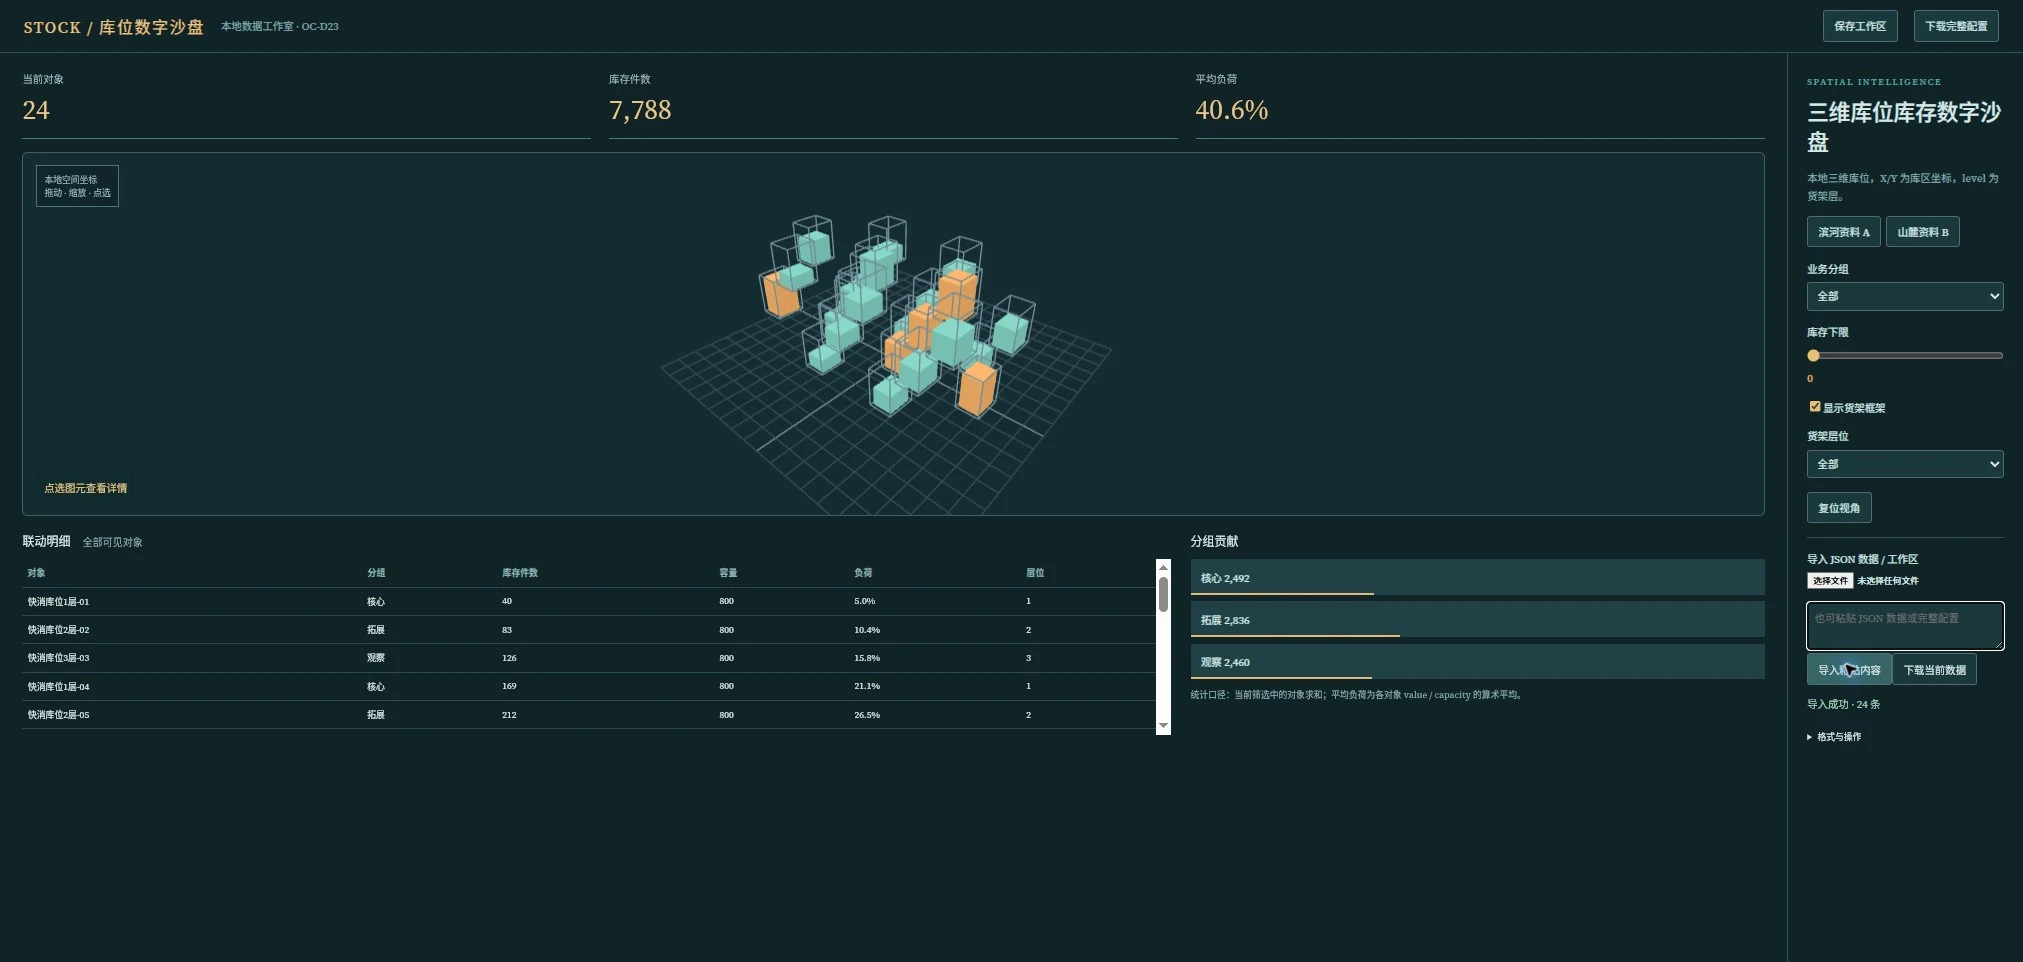This screenshot has width=2023, height=962.
Task: Click the 库存下限 slider handle
Action: pos(1813,355)
